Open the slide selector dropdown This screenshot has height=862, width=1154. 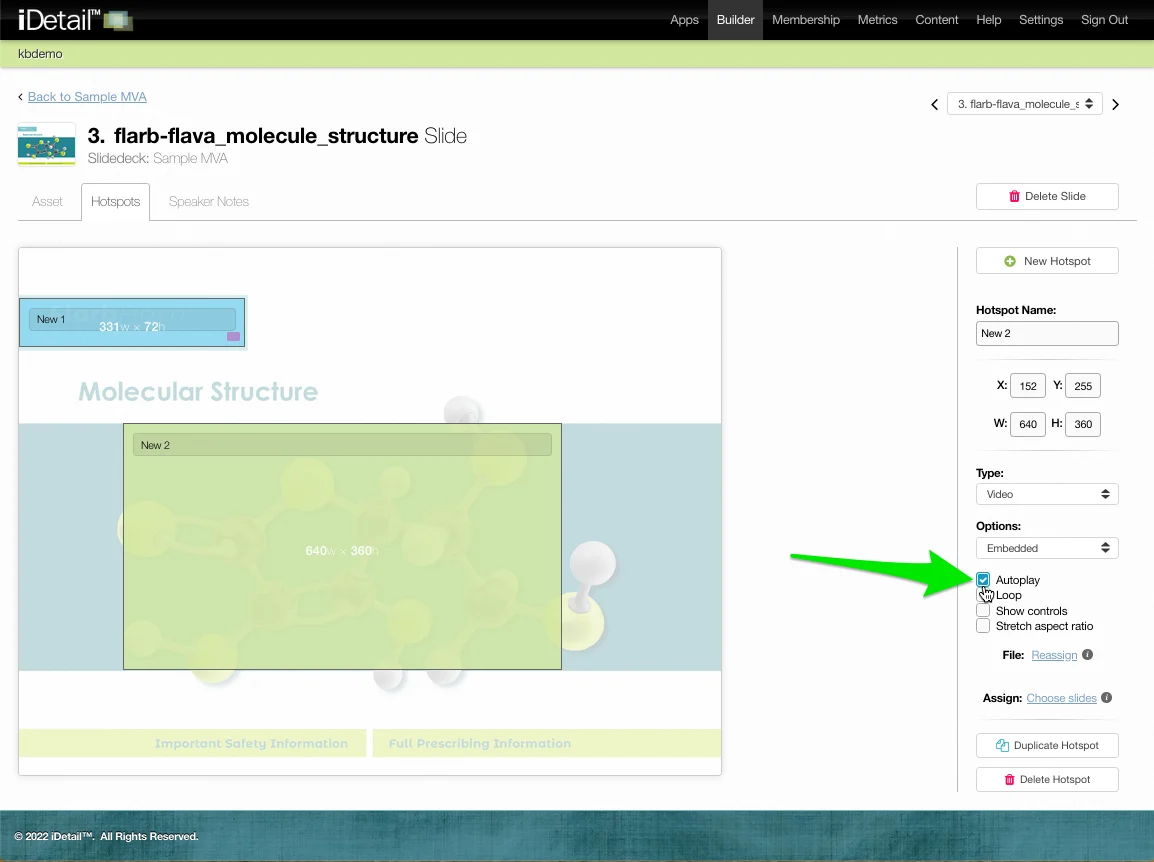1024,104
